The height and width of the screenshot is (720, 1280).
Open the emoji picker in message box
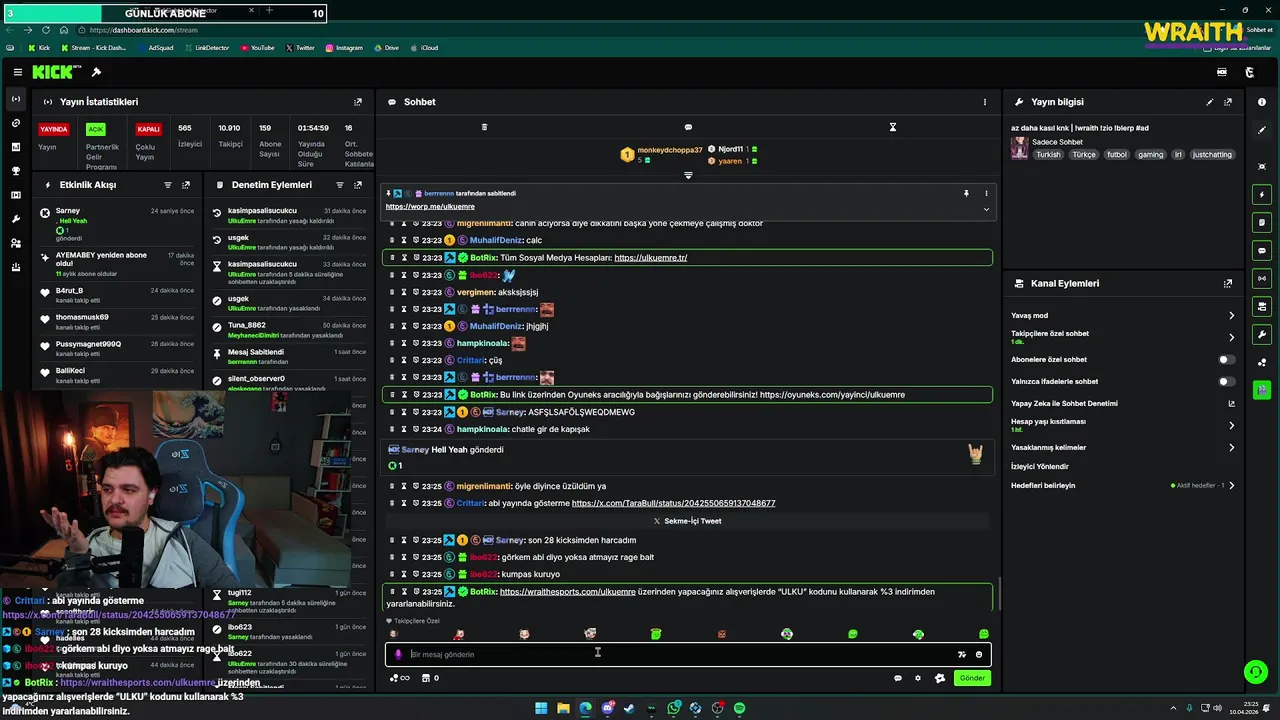click(979, 655)
